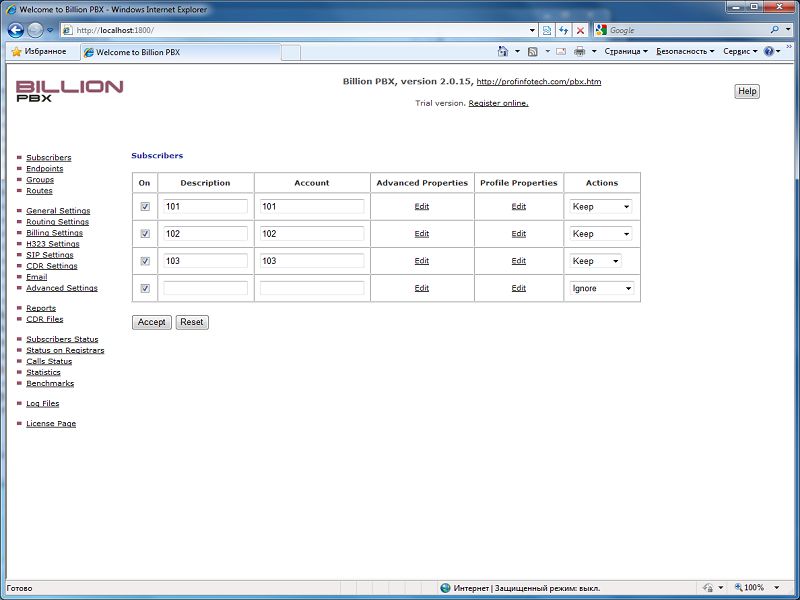This screenshot has width=800, height=600.
Task: Open the Сервис menu
Action: 740,52
